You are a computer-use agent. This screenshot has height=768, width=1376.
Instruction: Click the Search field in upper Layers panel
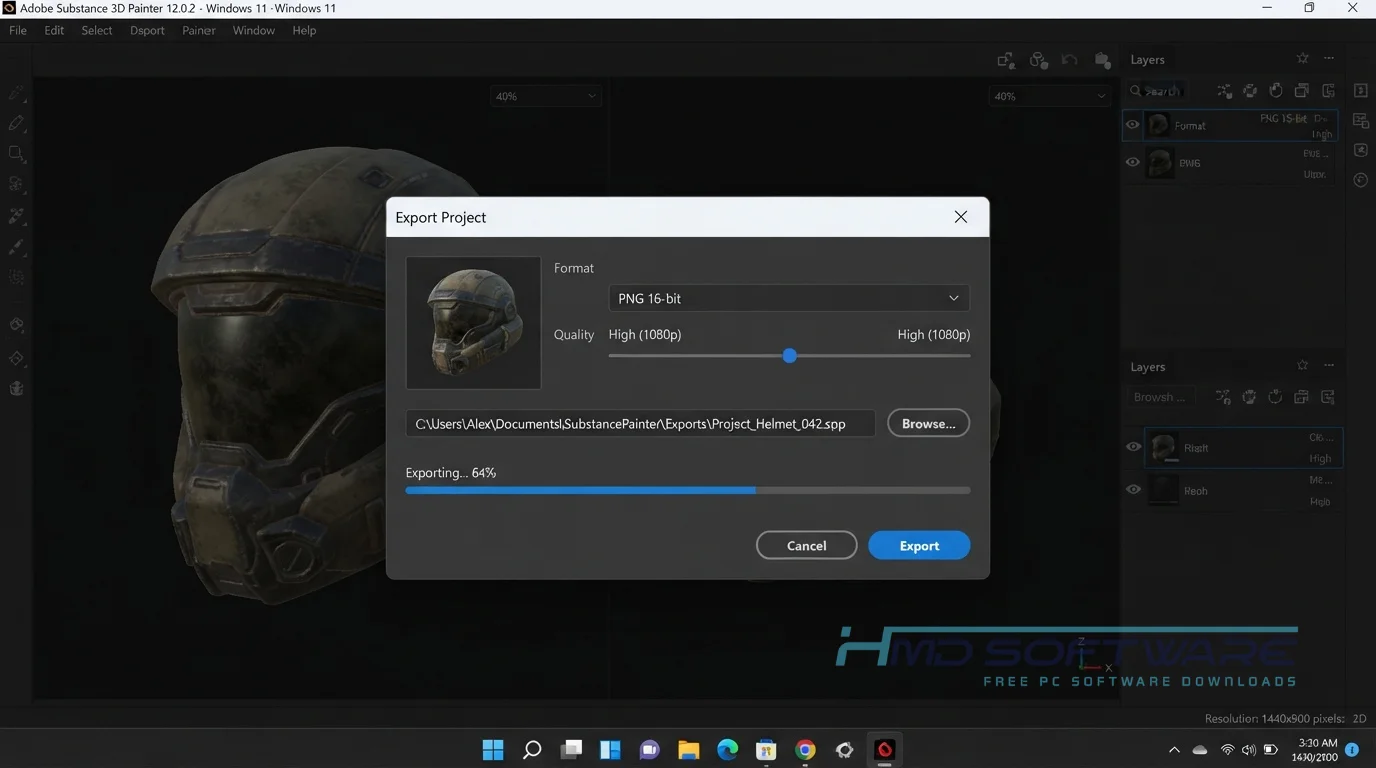click(x=1158, y=91)
